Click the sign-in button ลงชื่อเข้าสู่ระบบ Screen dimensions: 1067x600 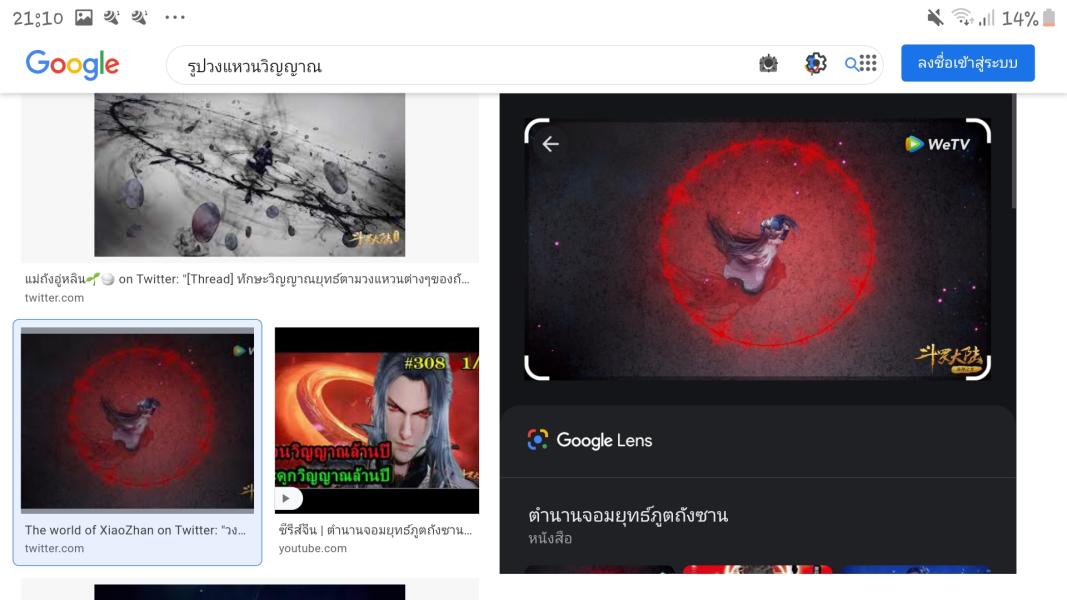click(x=968, y=63)
